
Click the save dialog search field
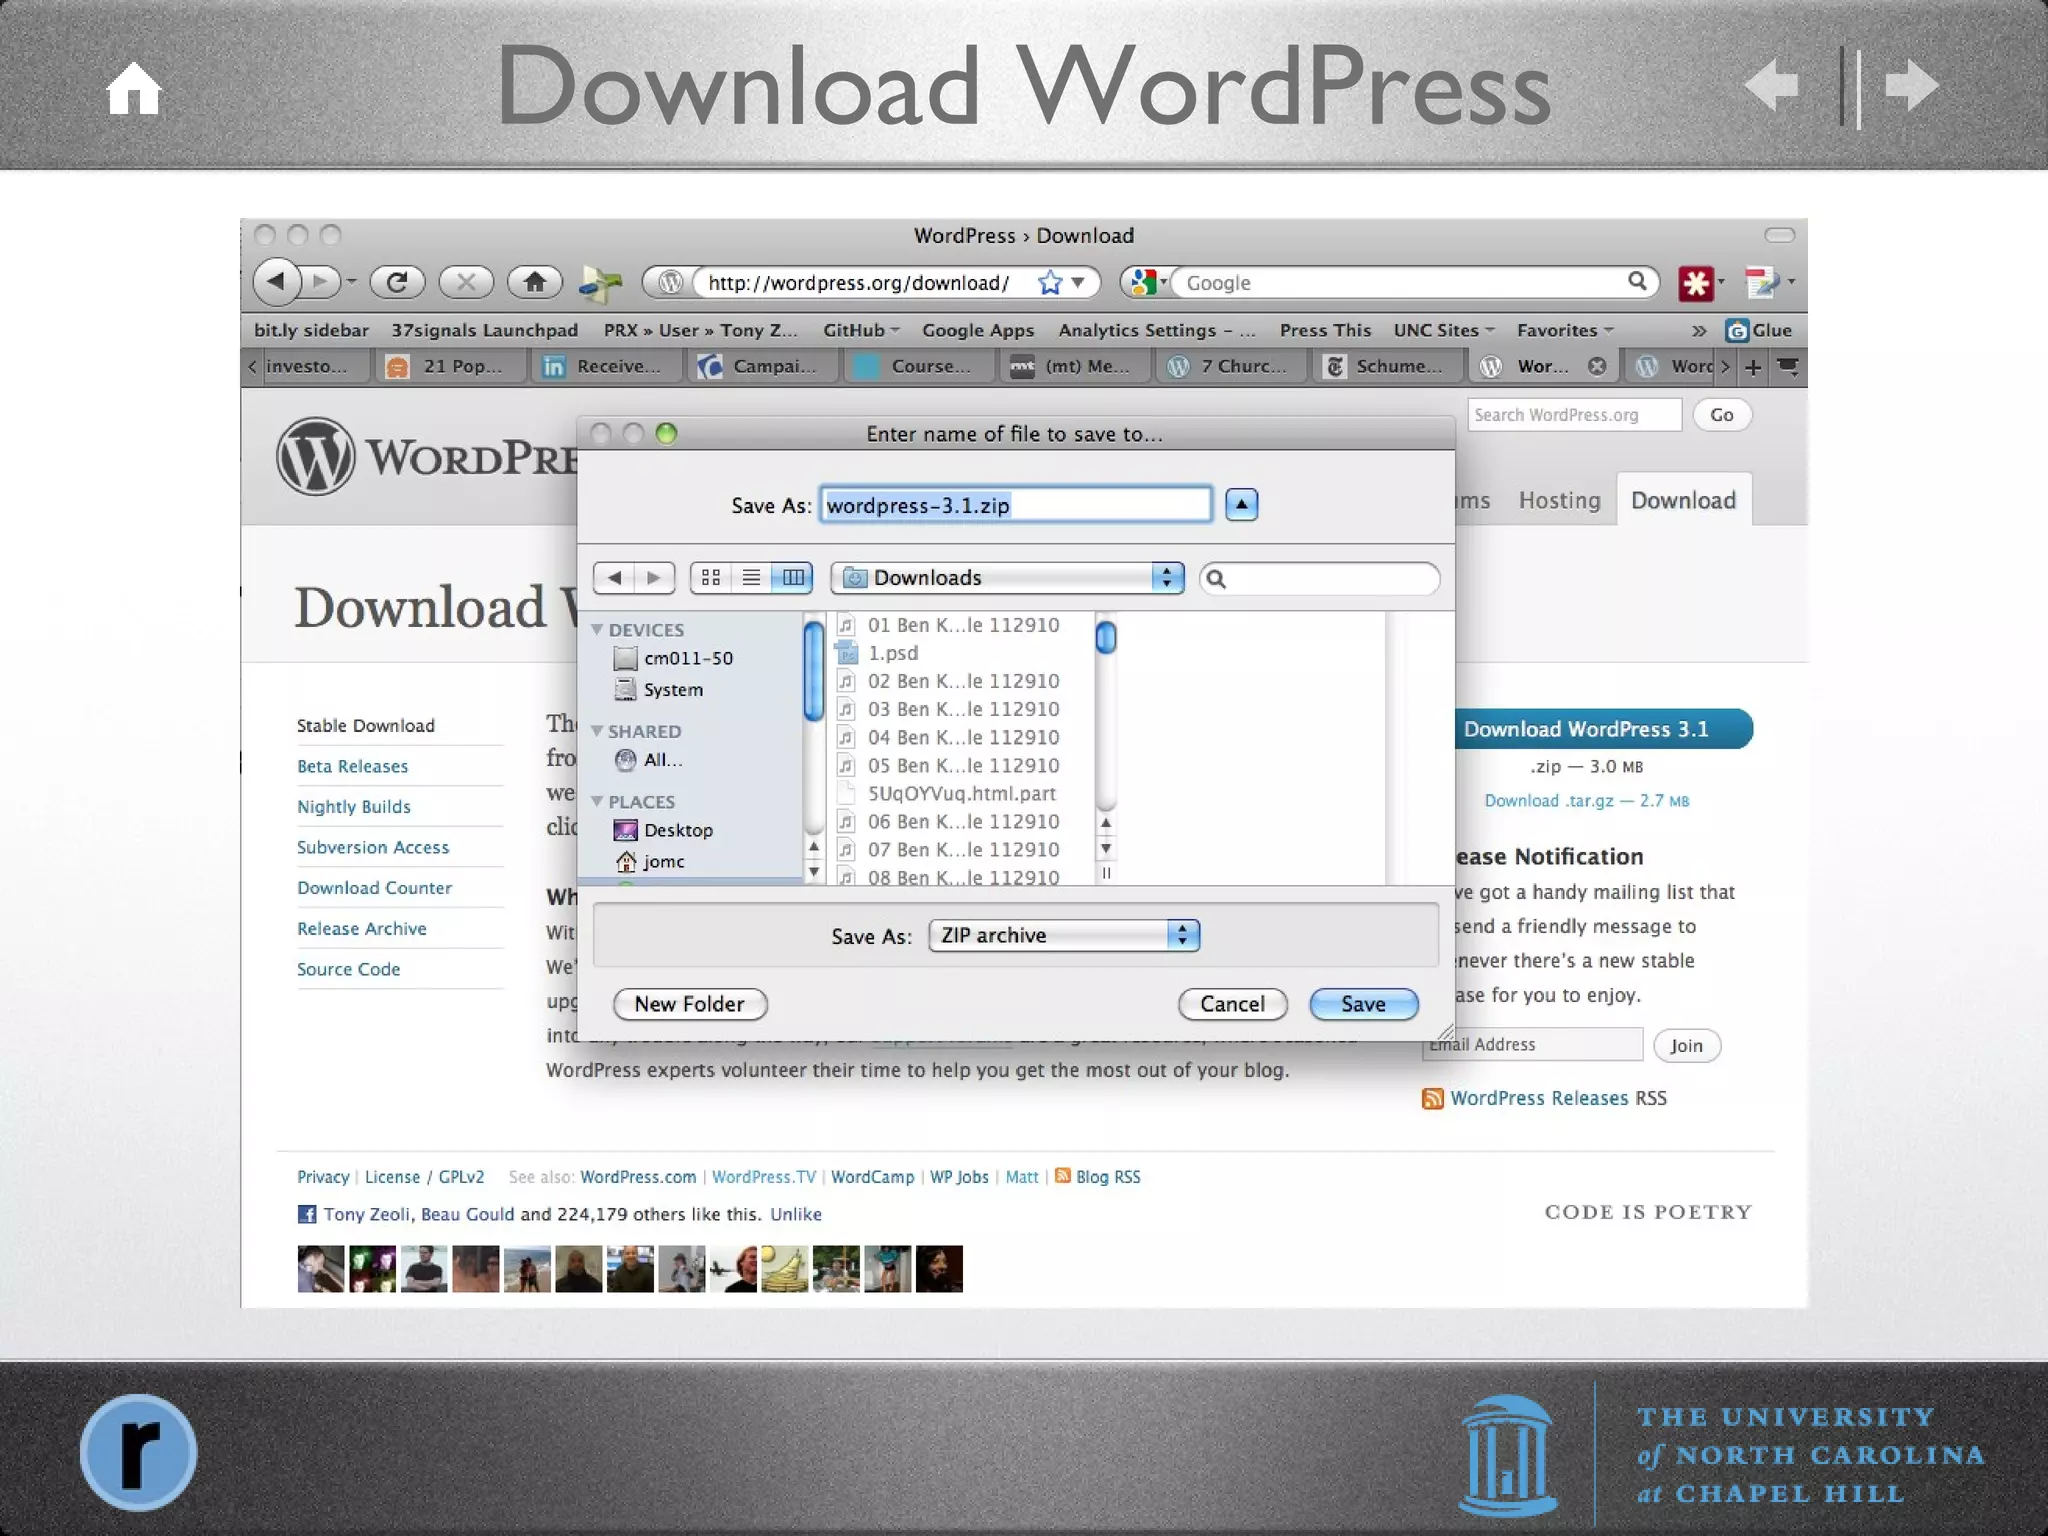click(1320, 578)
